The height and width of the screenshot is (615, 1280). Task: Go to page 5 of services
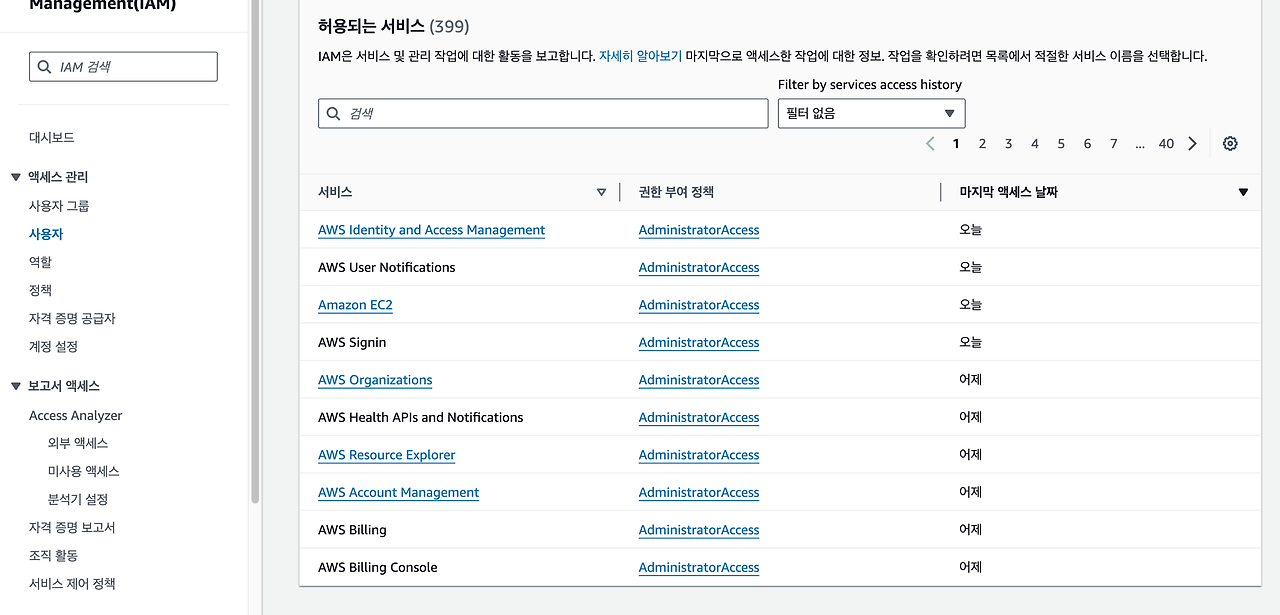(x=1061, y=143)
